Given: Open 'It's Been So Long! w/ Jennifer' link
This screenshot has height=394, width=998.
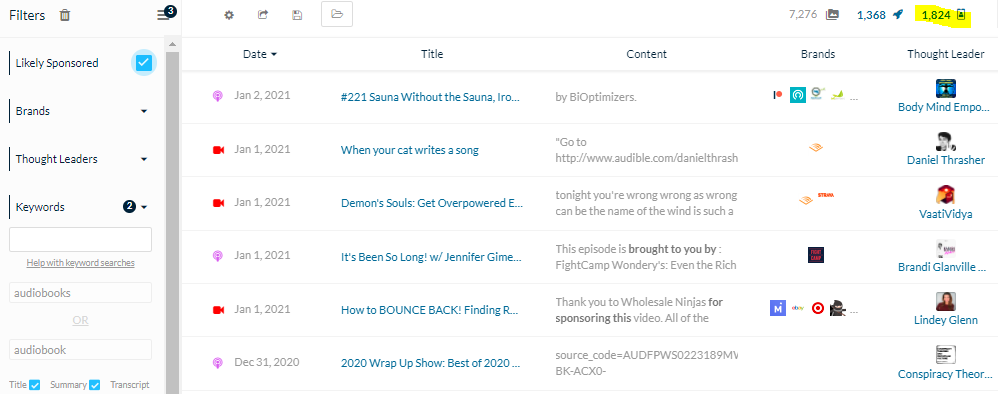Looking at the screenshot, I should pos(431,257).
